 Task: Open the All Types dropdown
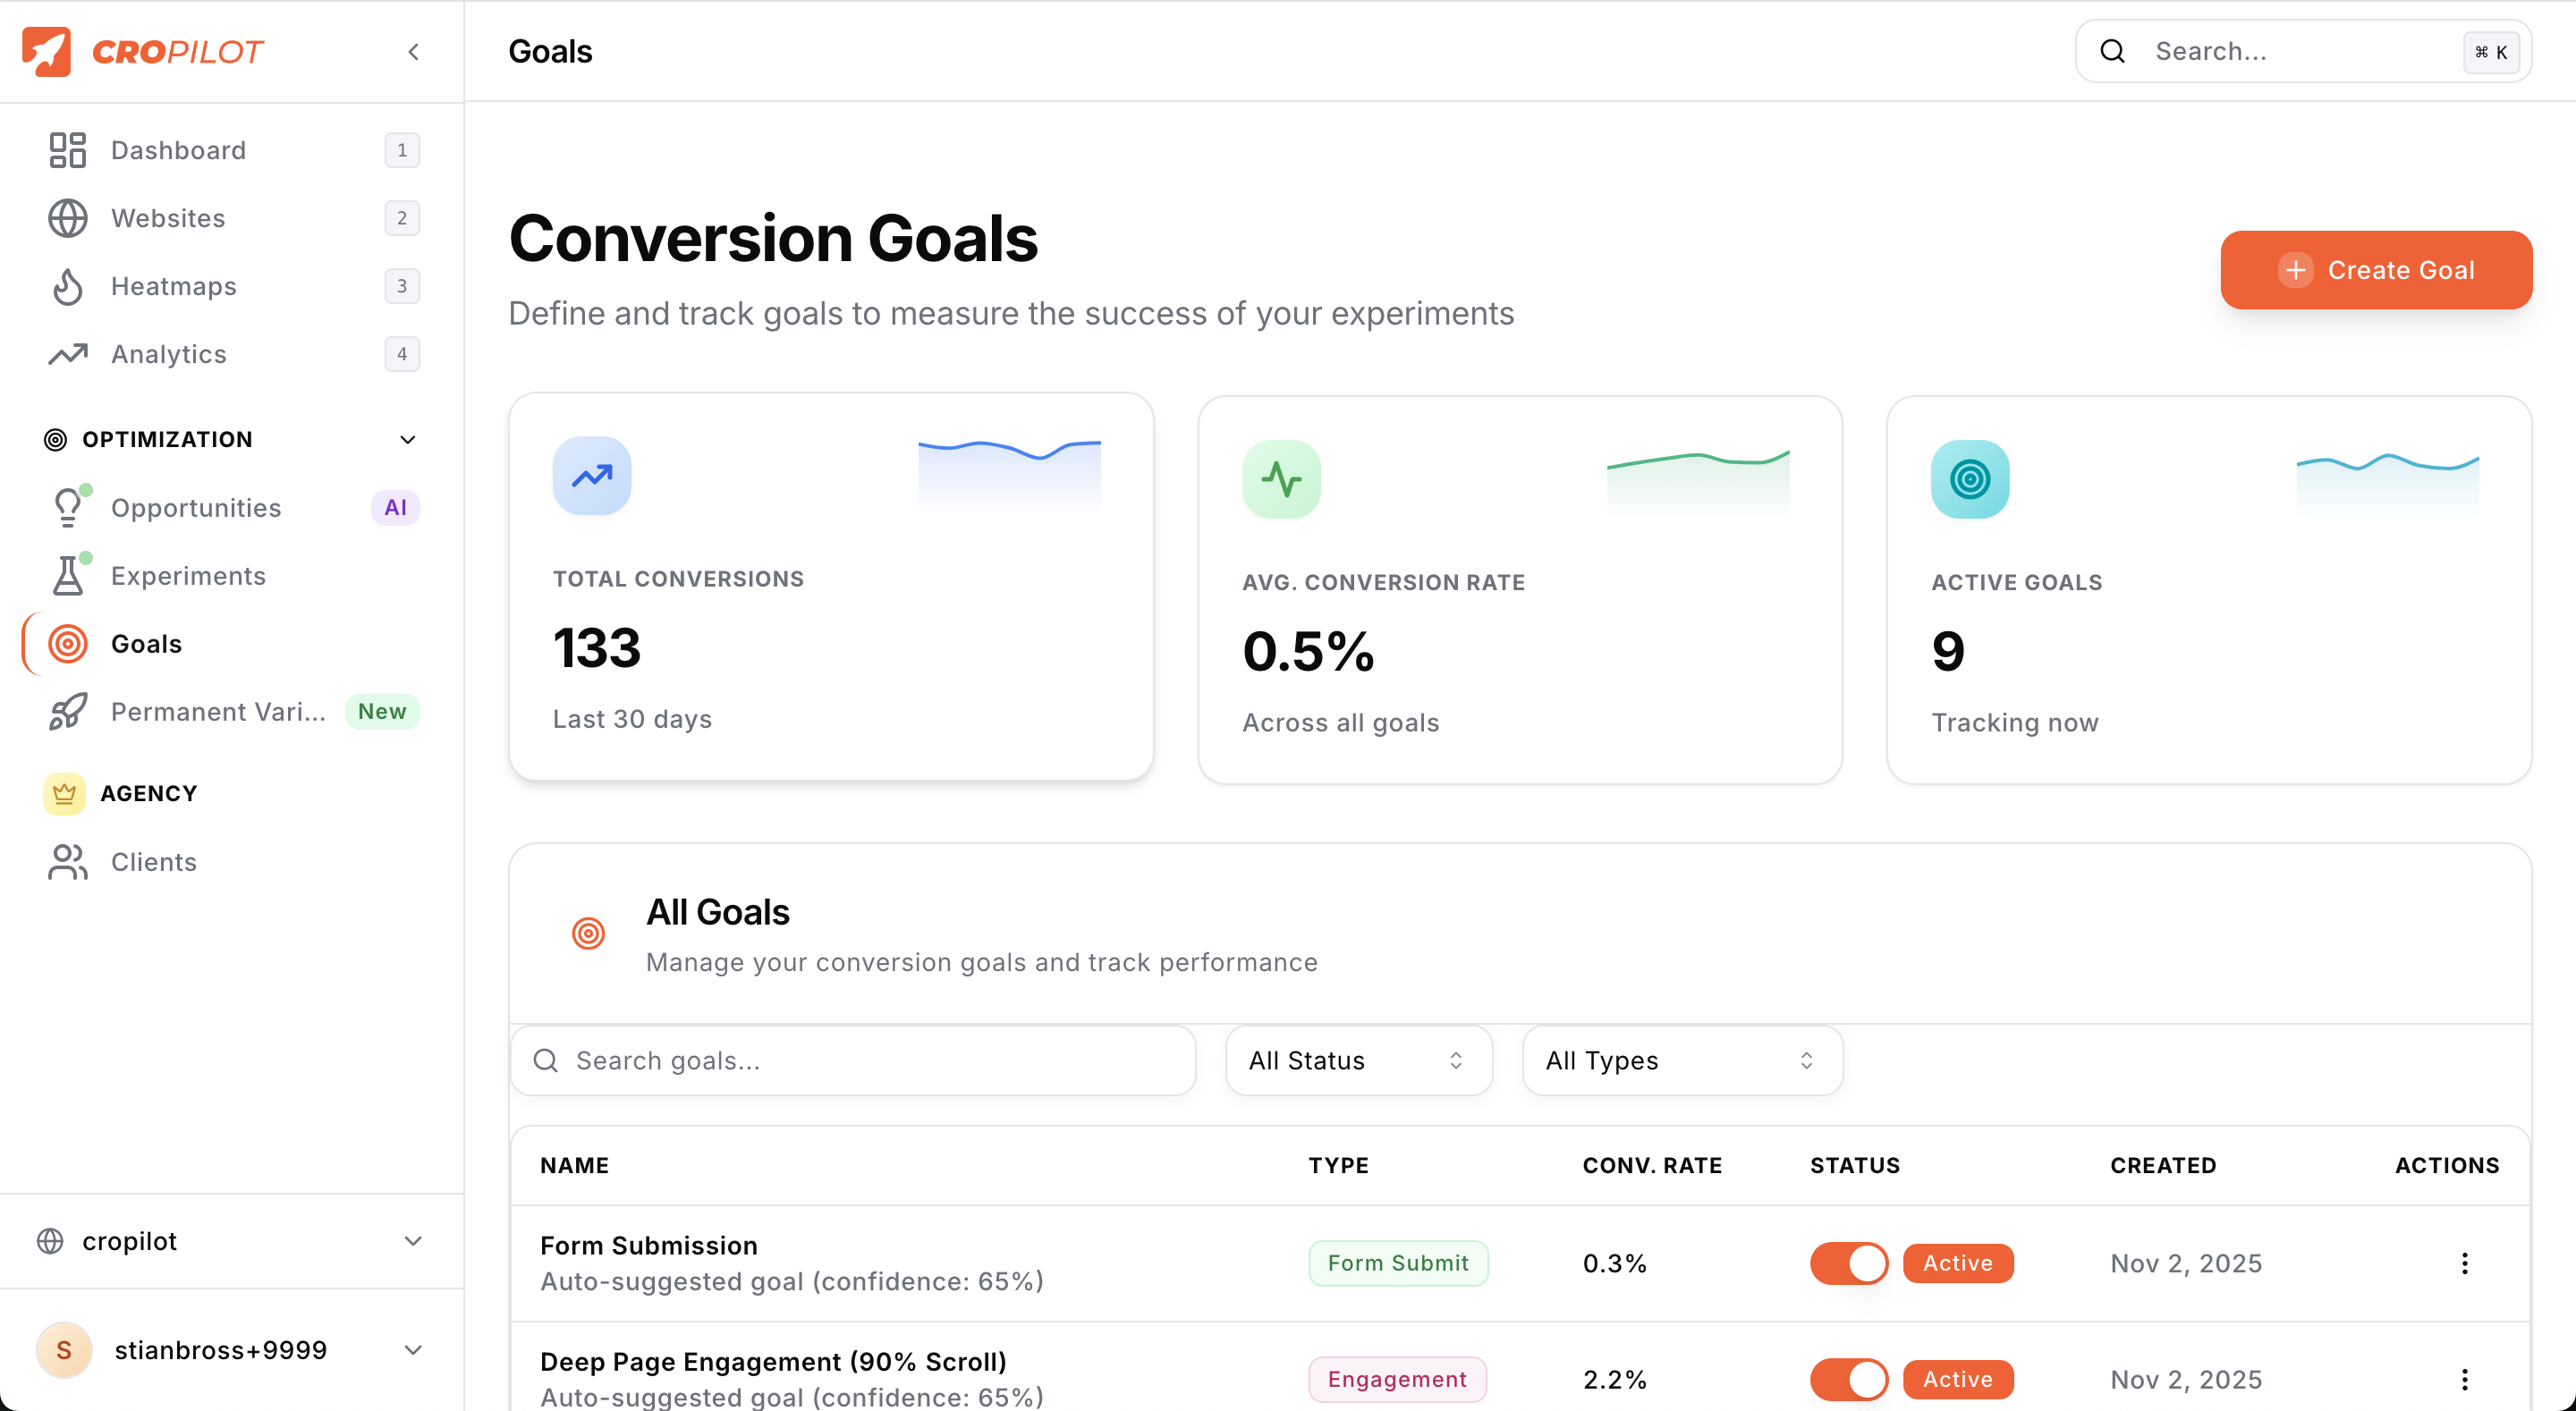click(1680, 1060)
